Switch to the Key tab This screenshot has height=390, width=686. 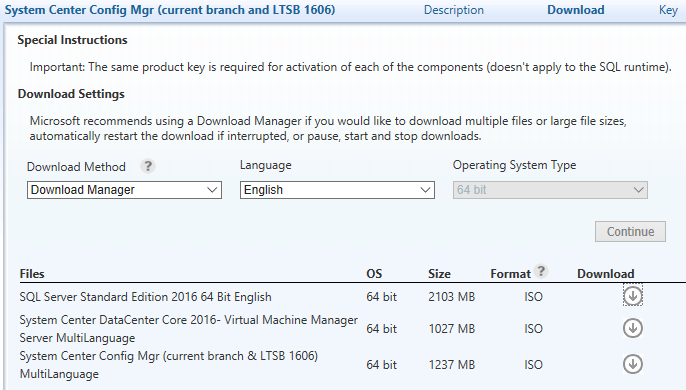coord(668,10)
